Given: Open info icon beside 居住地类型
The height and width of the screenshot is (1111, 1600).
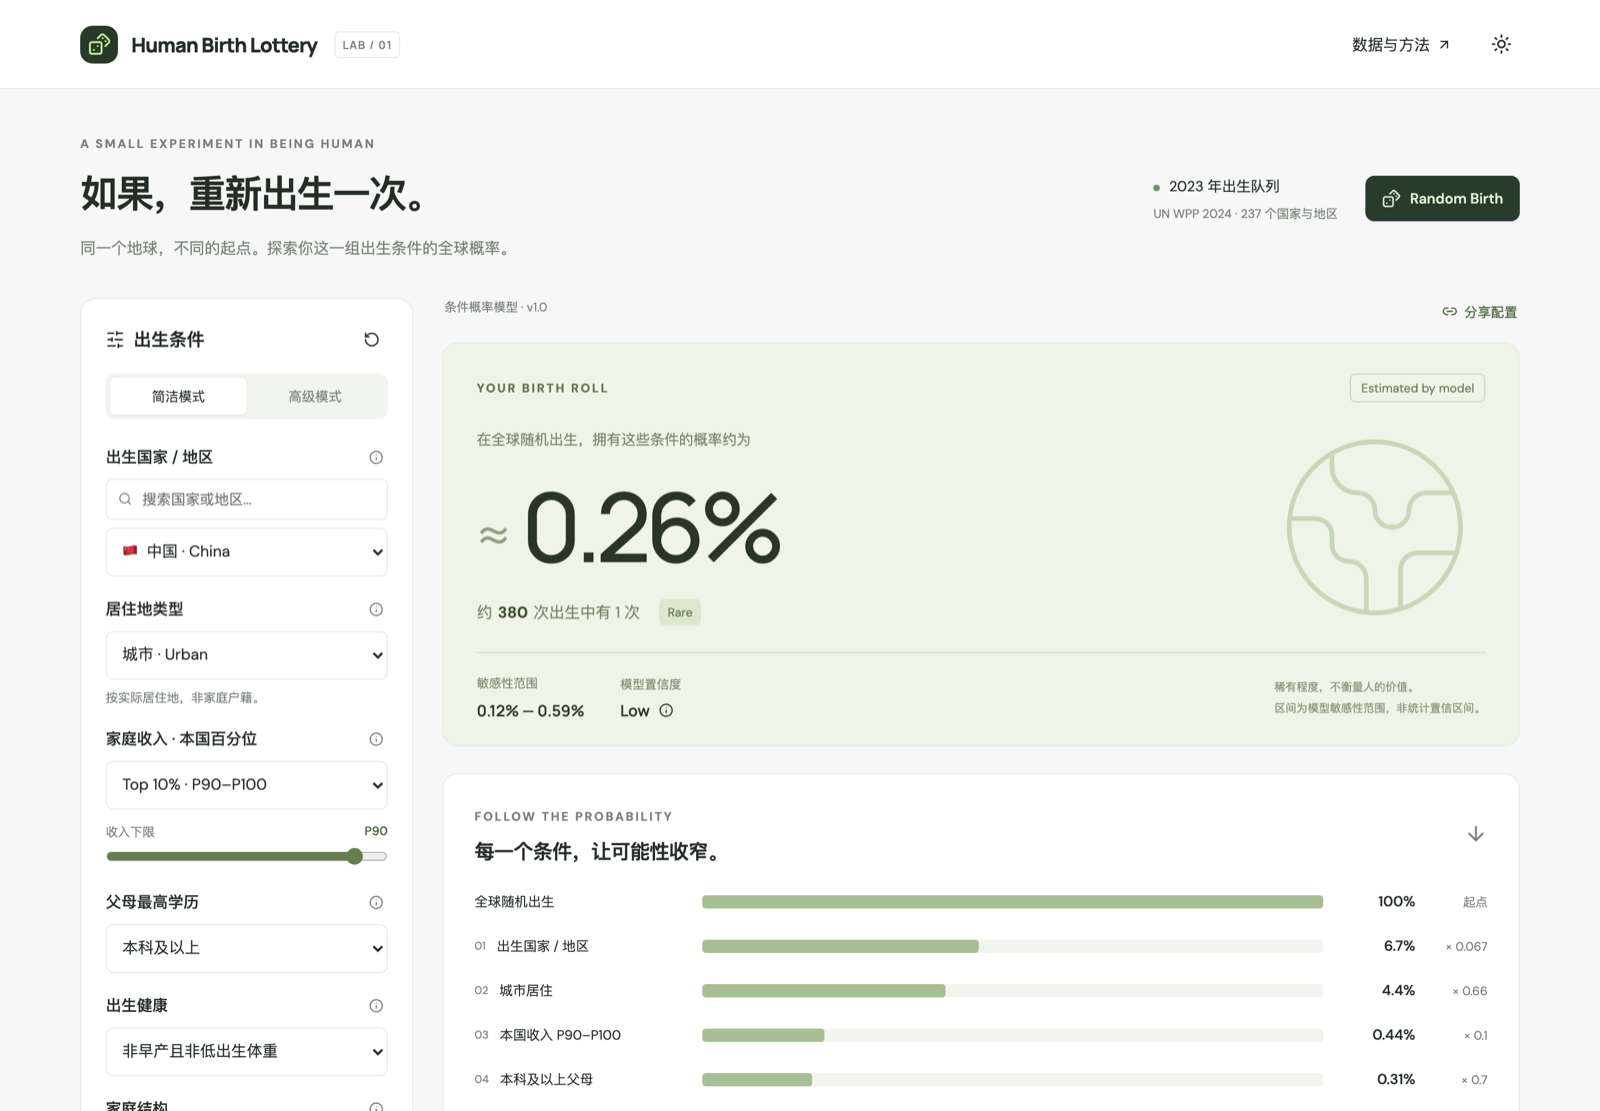Looking at the screenshot, I should click(376, 609).
